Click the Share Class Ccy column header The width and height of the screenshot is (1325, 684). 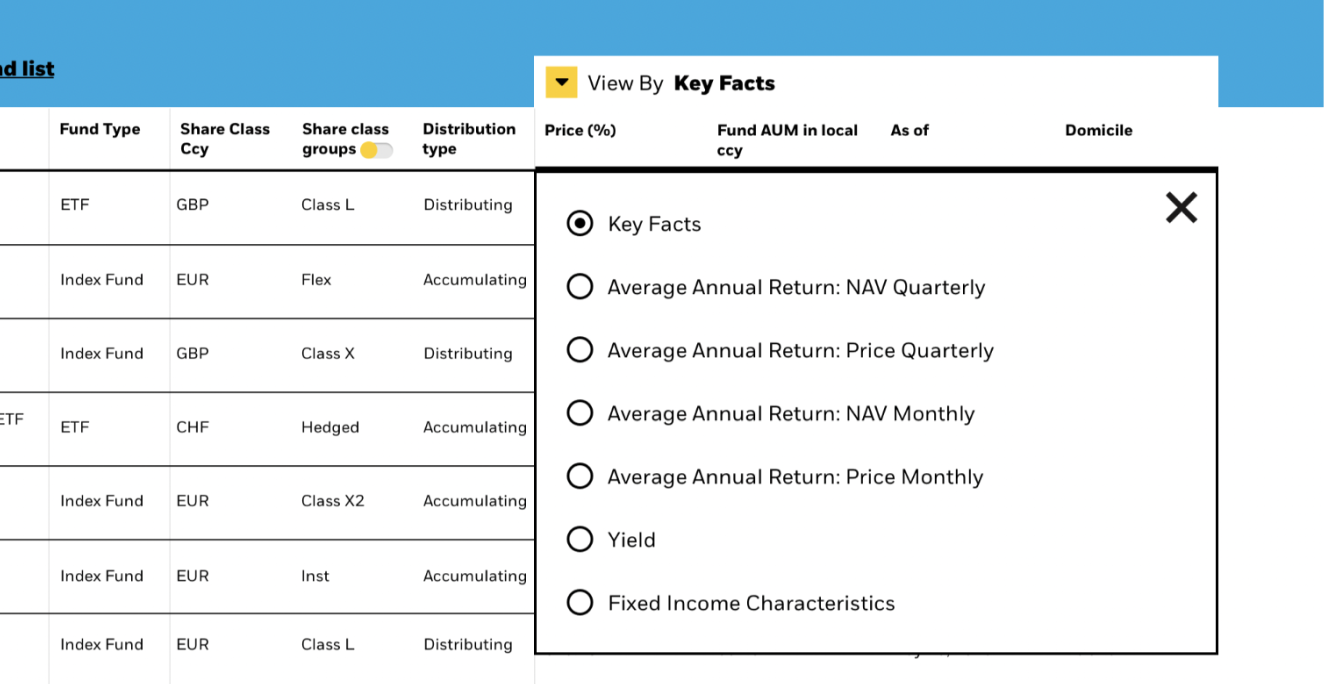[x=225, y=139]
